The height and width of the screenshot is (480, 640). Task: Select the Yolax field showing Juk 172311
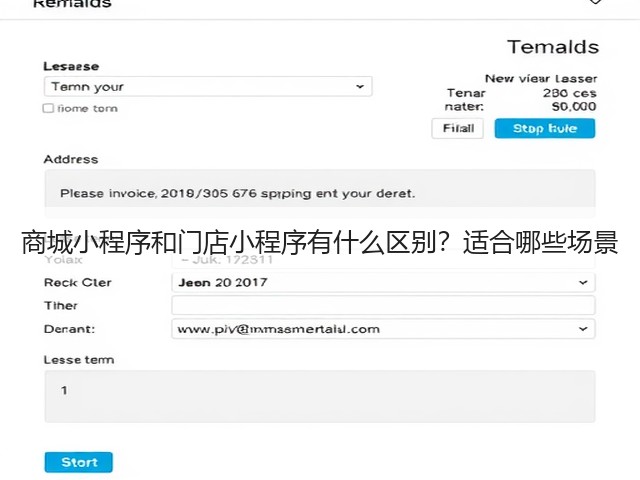tap(383, 260)
